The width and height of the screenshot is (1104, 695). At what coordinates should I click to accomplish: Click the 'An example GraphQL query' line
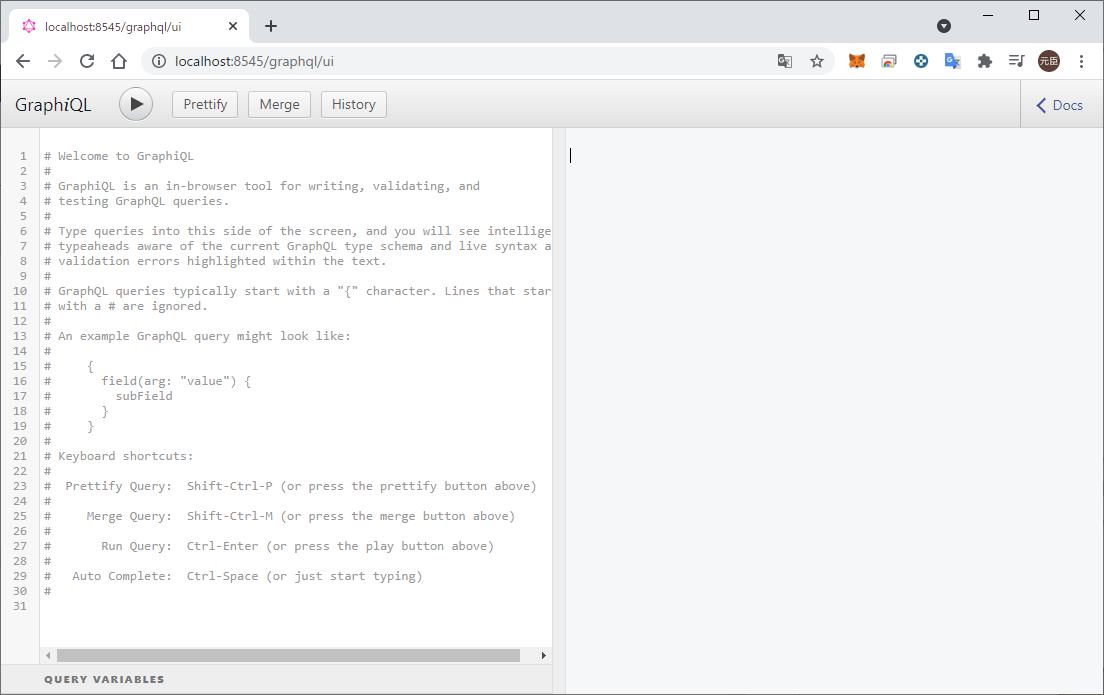pyautogui.click(x=197, y=337)
